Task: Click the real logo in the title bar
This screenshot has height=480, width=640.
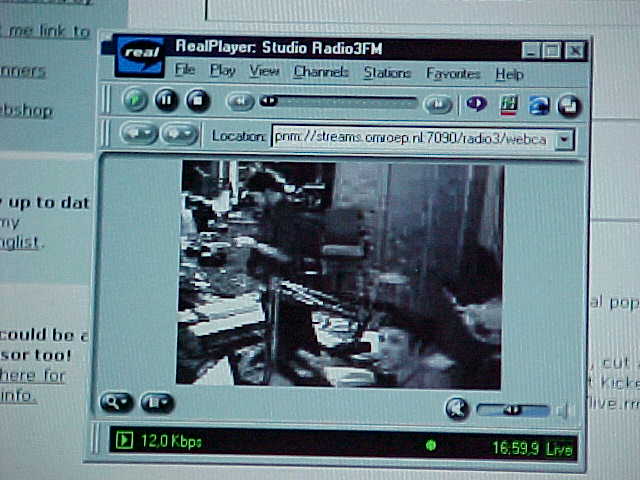Action: pos(140,56)
